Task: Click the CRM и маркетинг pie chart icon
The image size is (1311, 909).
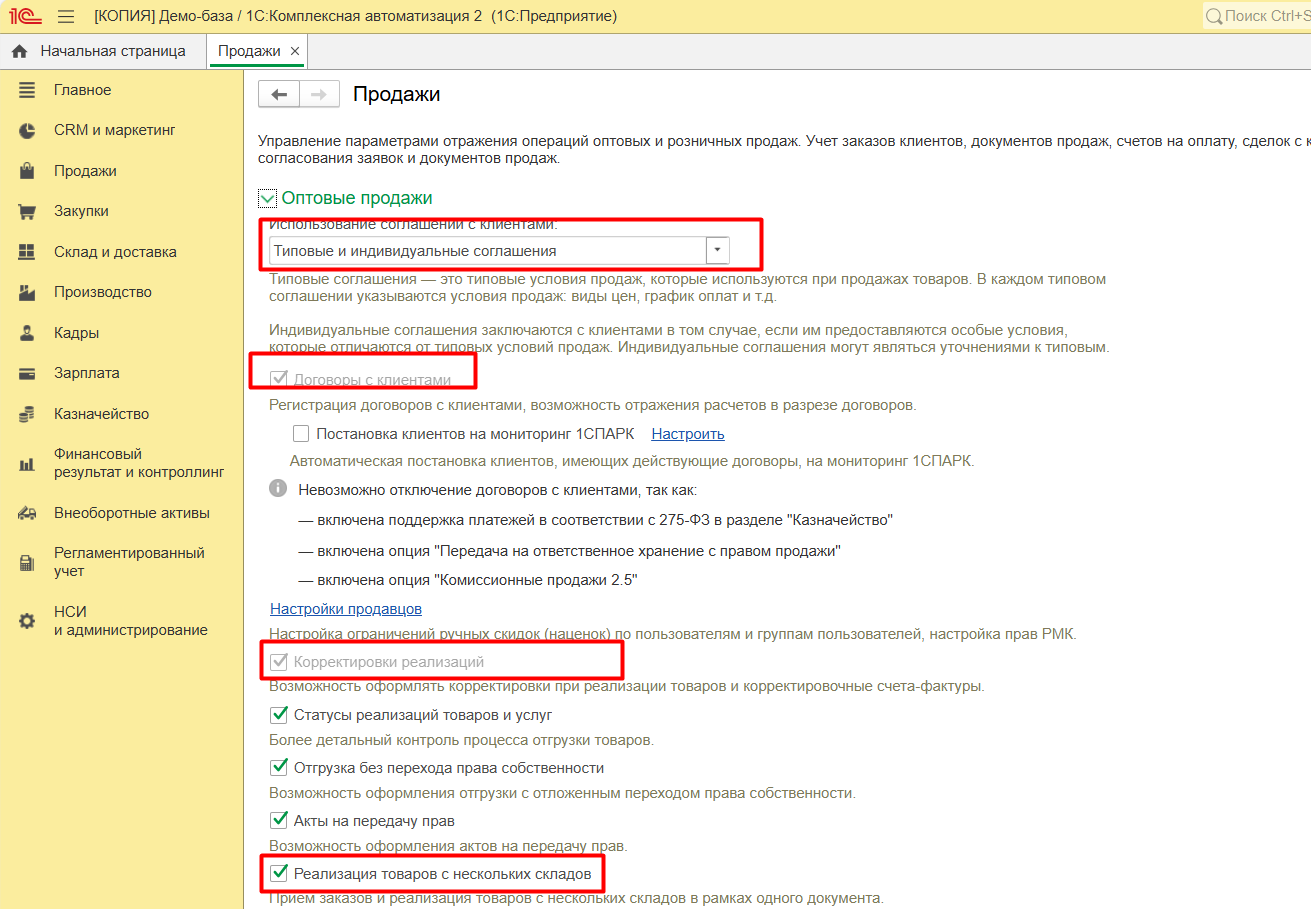Action: click(27, 131)
